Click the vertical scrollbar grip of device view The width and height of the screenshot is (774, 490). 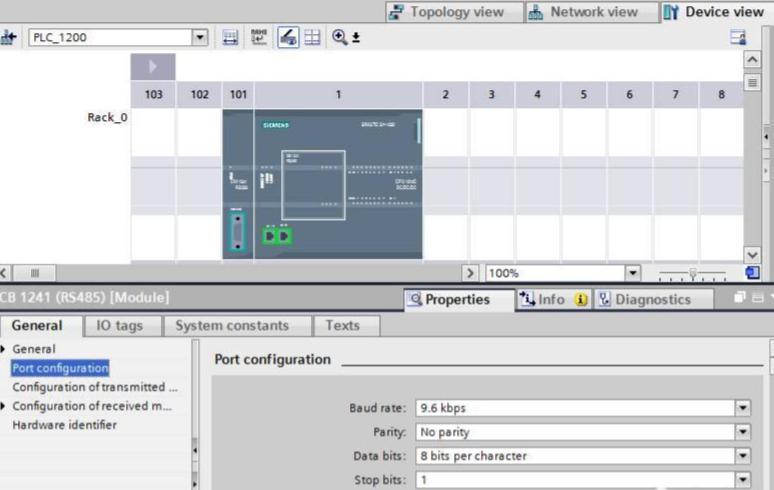point(752,82)
